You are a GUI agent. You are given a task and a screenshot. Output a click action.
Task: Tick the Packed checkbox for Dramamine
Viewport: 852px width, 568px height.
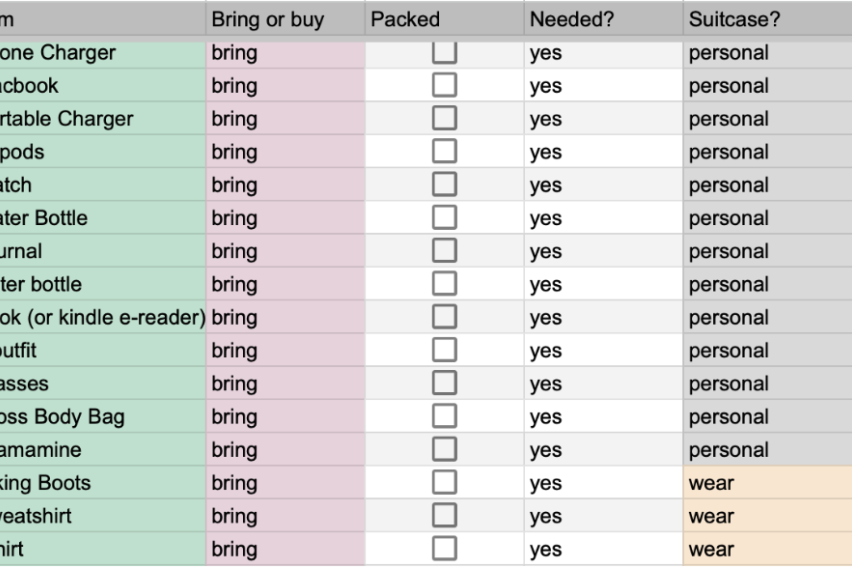click(444, 450)
